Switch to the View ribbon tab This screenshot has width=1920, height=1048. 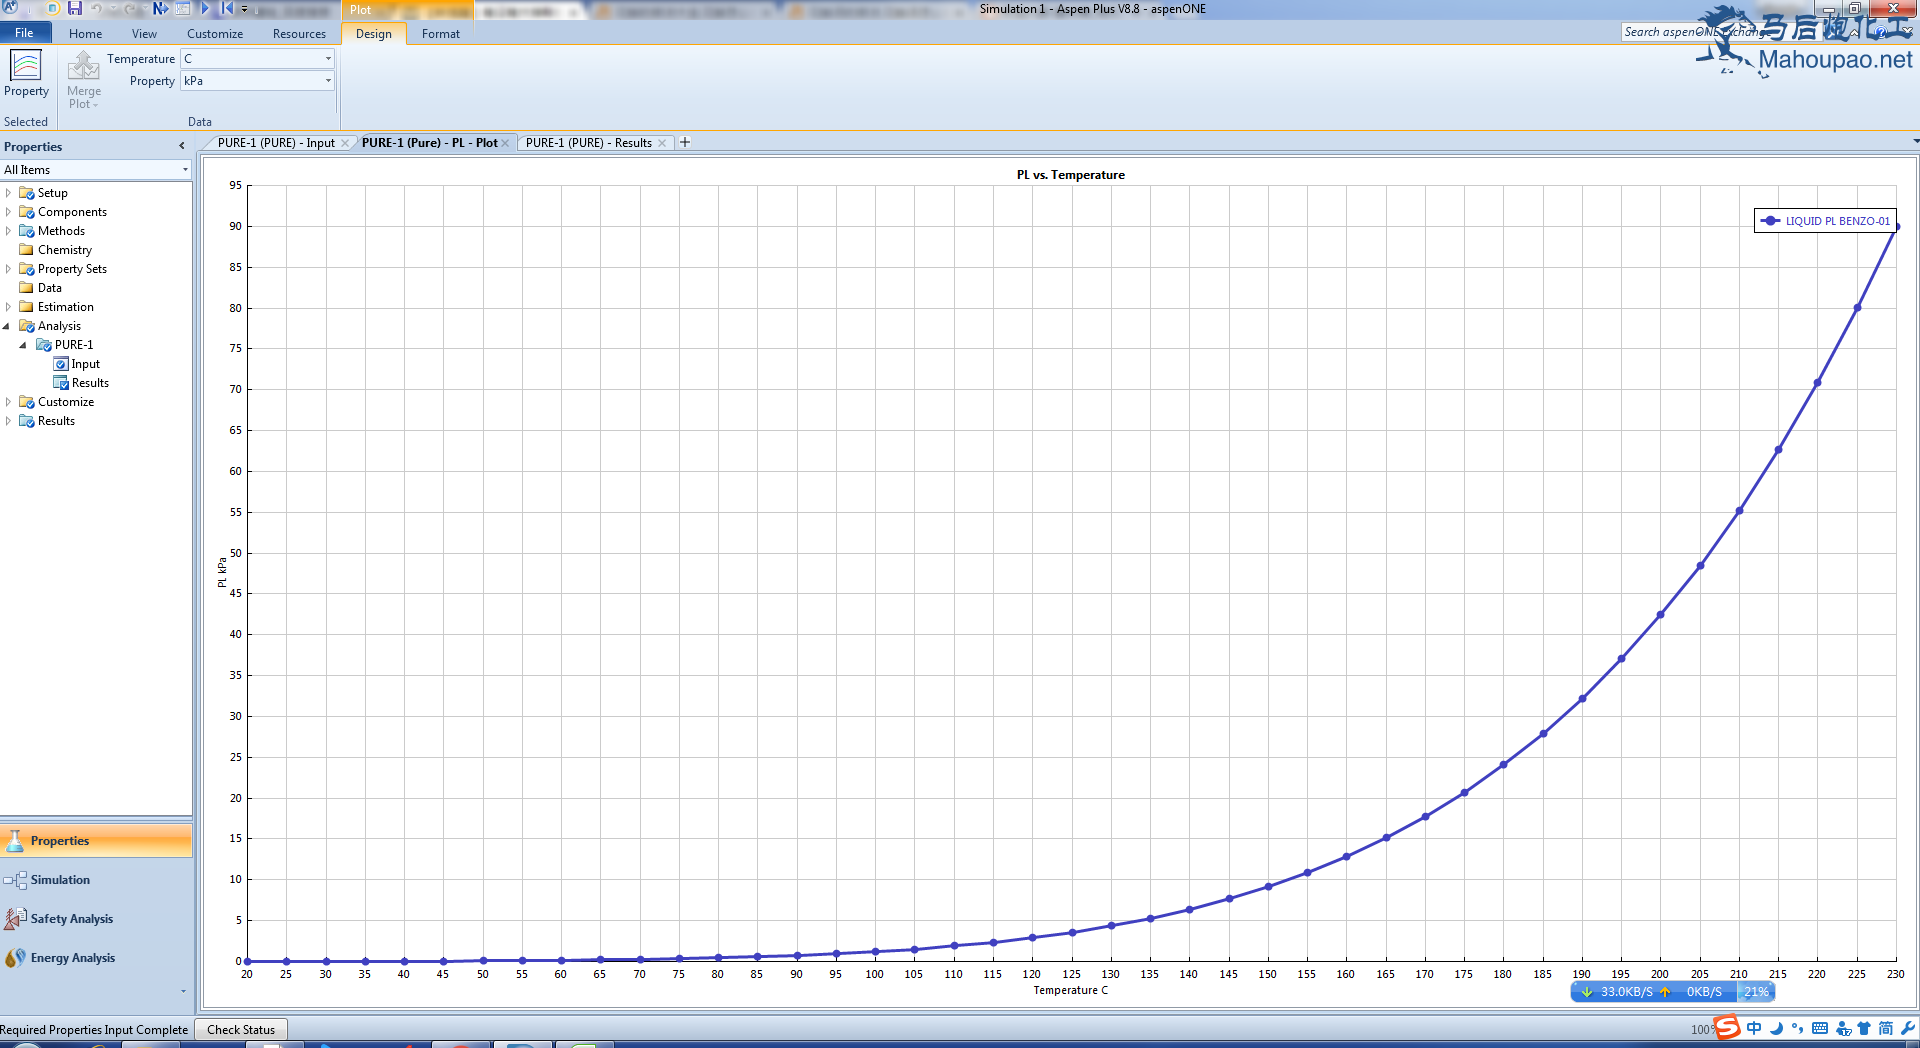tap(144, 34)
